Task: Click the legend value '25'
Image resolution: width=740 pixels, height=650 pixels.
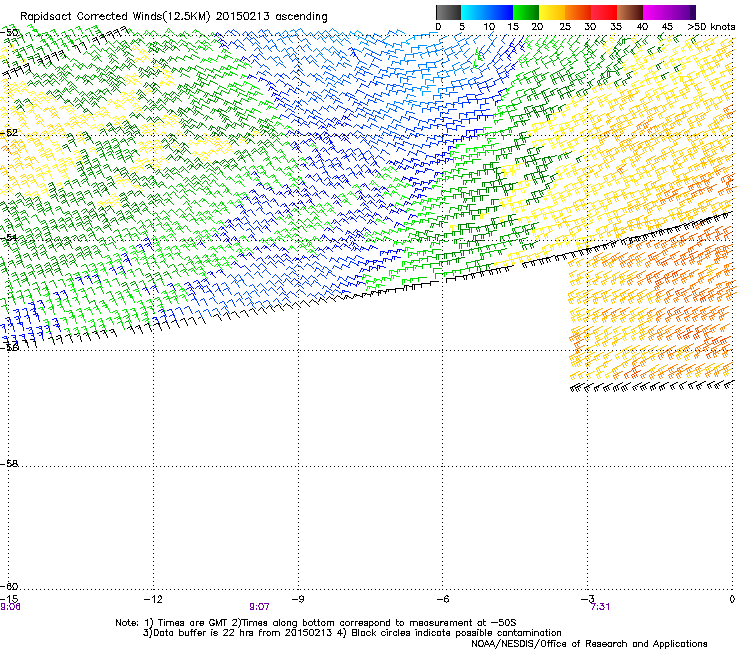Action: 565,27
